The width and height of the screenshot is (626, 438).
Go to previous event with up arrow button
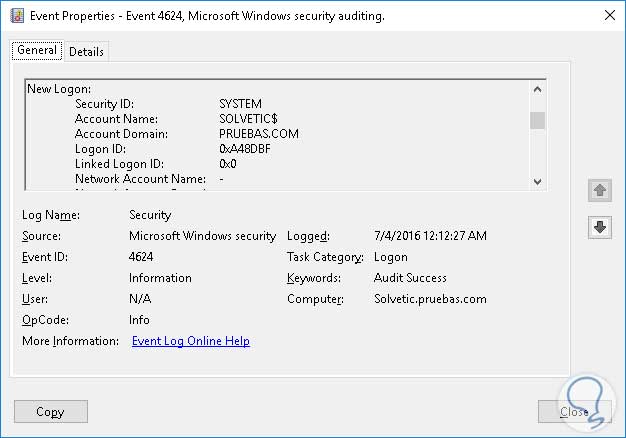coord(600,190)
